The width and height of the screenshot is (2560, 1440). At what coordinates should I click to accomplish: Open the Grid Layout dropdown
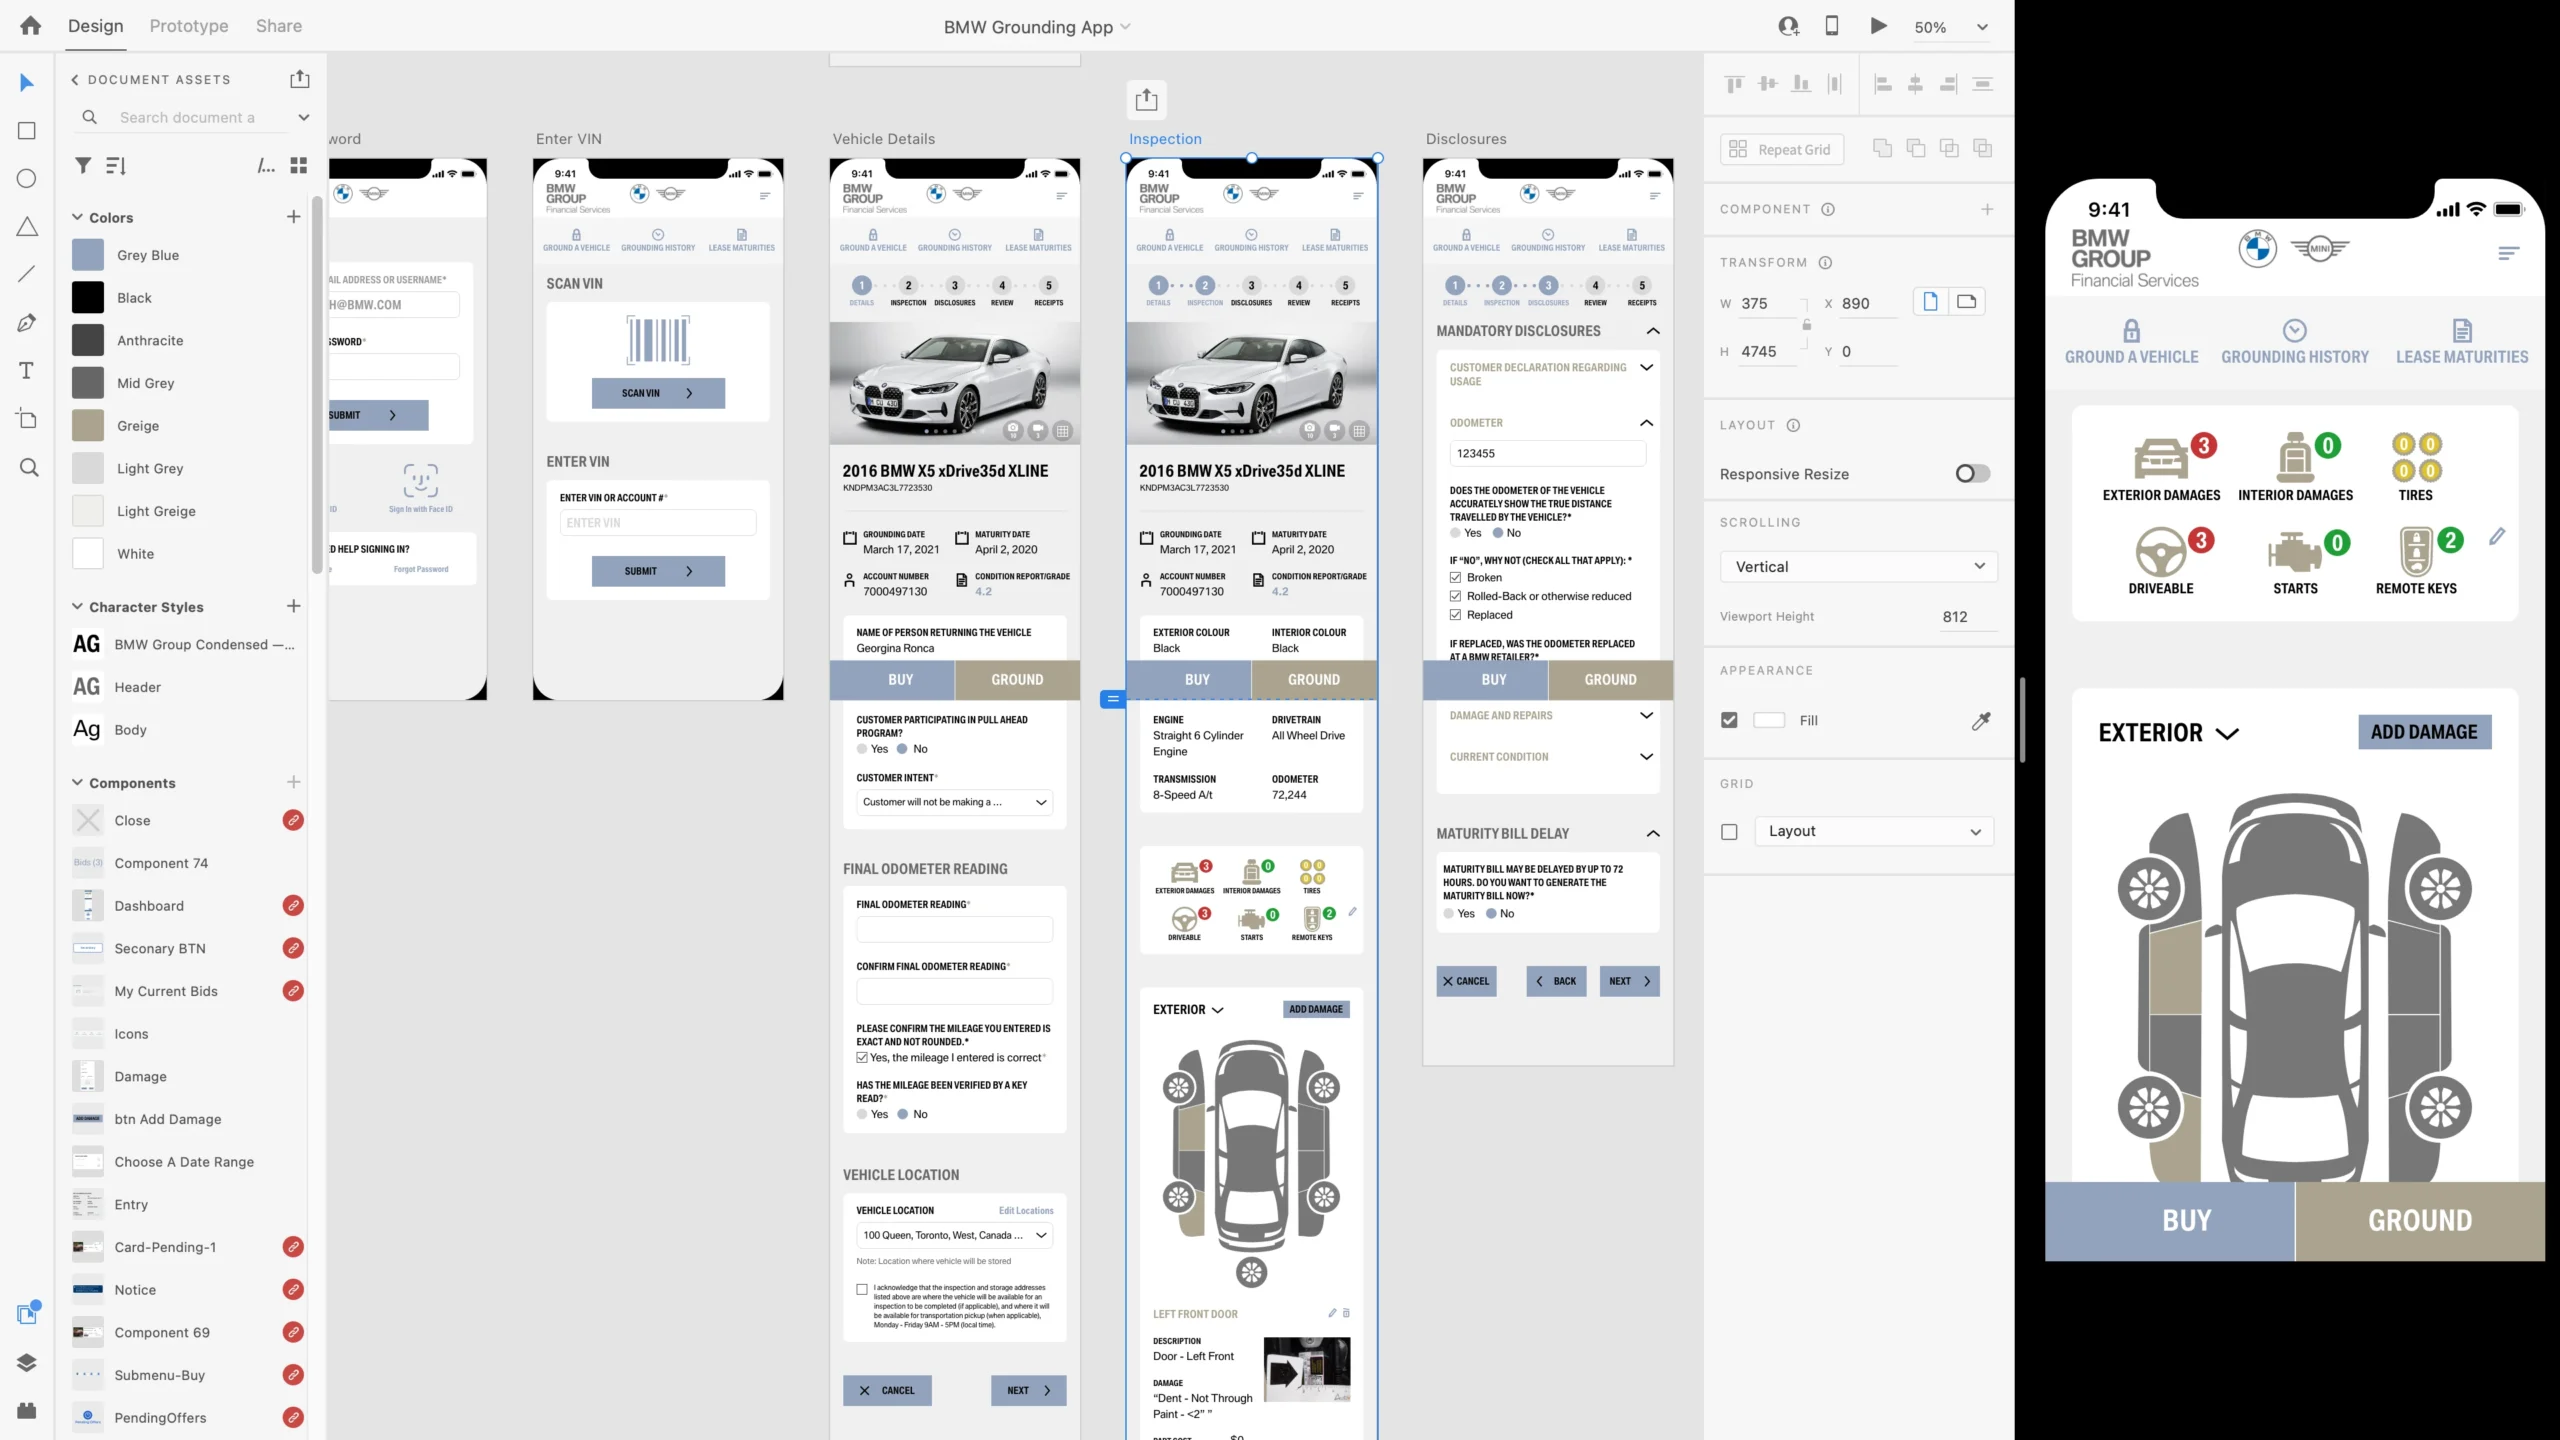click(1874, 832)
